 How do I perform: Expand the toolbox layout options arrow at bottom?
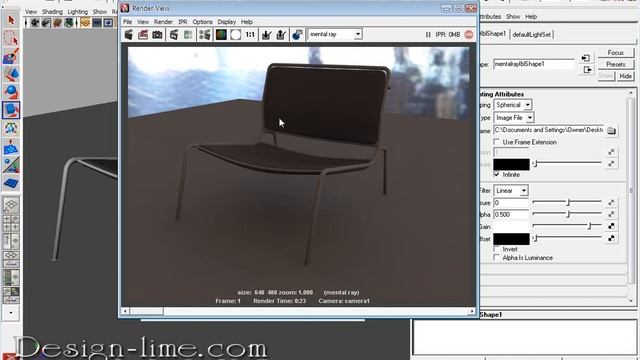coord(11,313)
